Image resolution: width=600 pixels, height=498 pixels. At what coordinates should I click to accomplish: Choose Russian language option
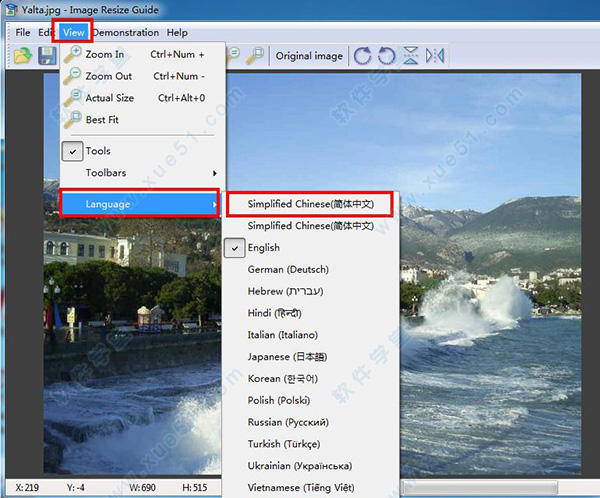(311, 422)
